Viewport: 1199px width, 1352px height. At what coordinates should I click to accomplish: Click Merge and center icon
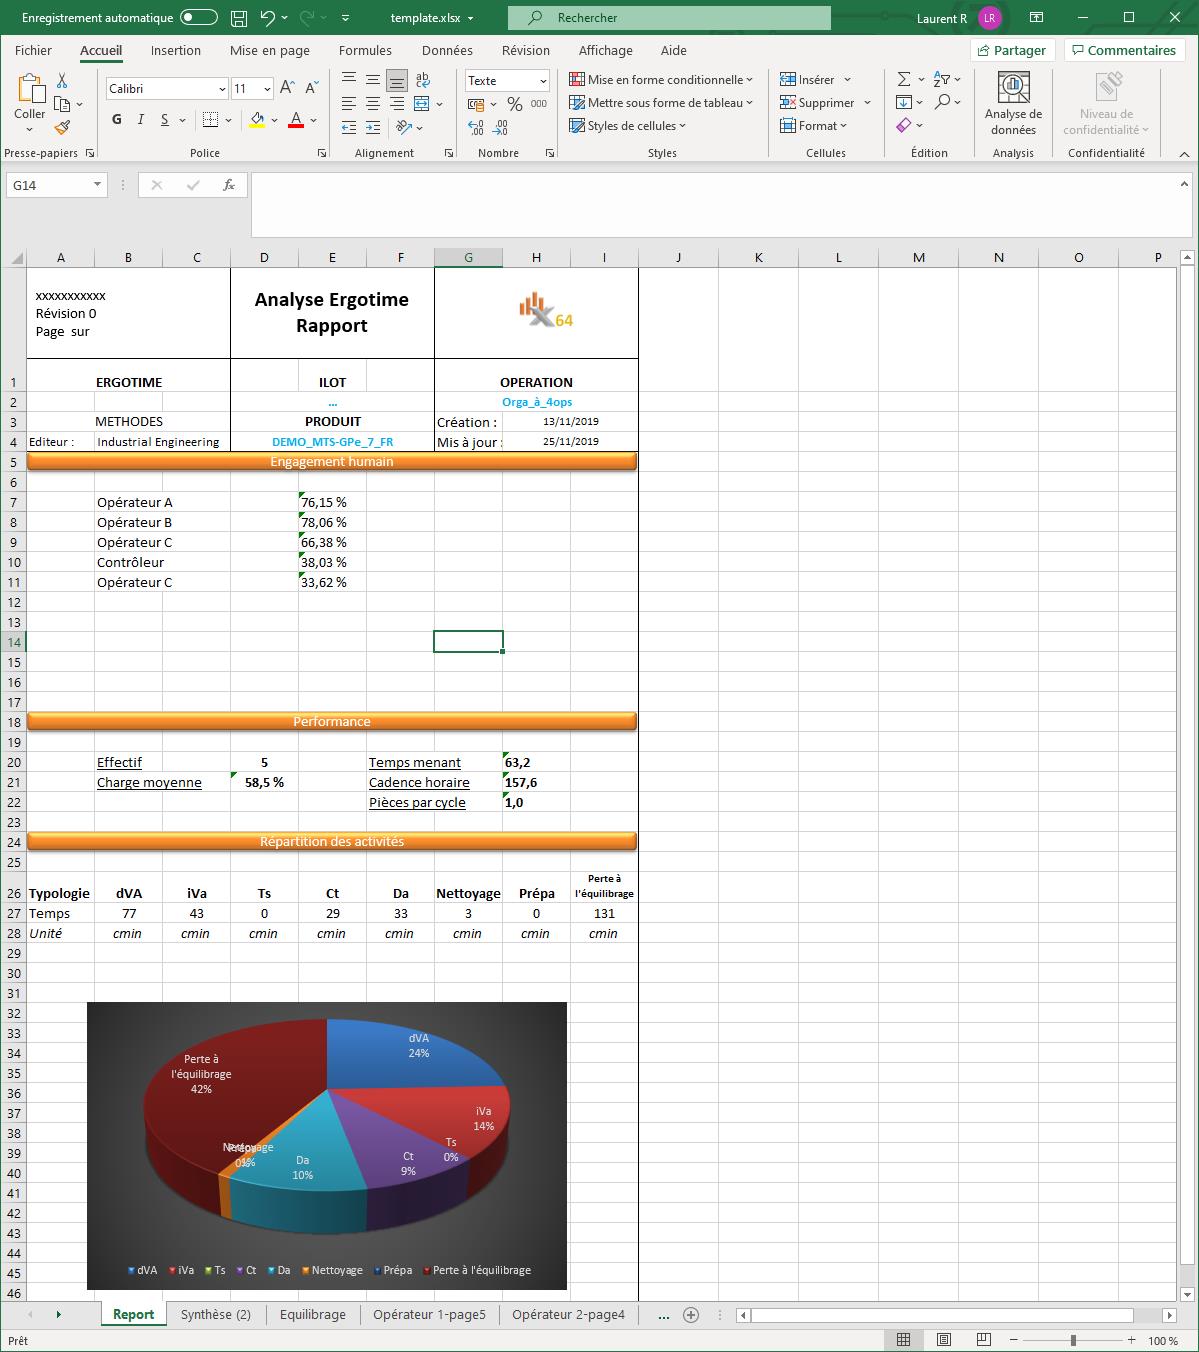pyautogui.click(x=422, y=104)
